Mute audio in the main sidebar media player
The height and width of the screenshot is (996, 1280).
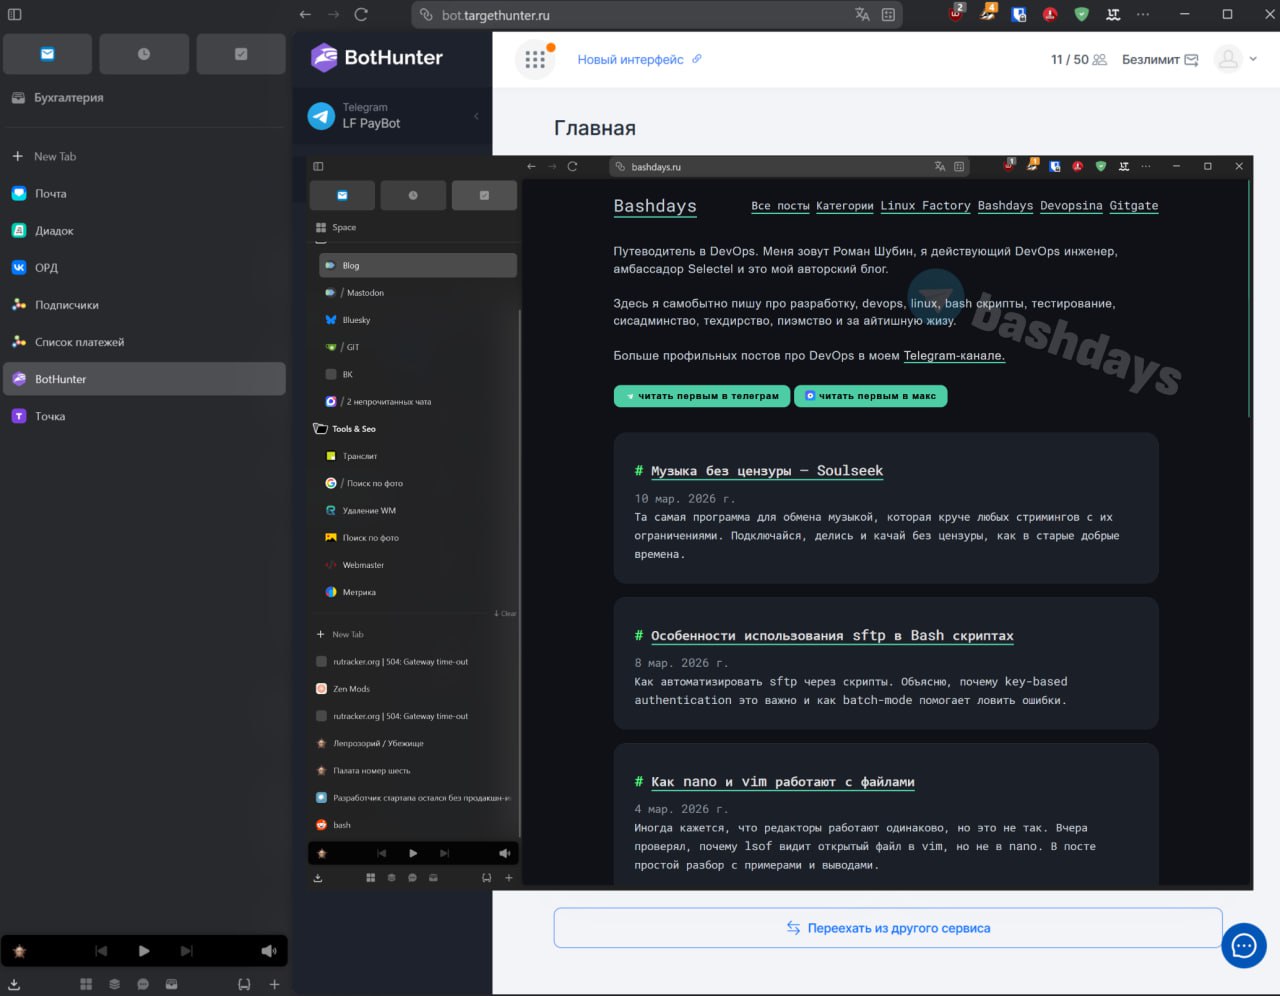tap(268, 951)
